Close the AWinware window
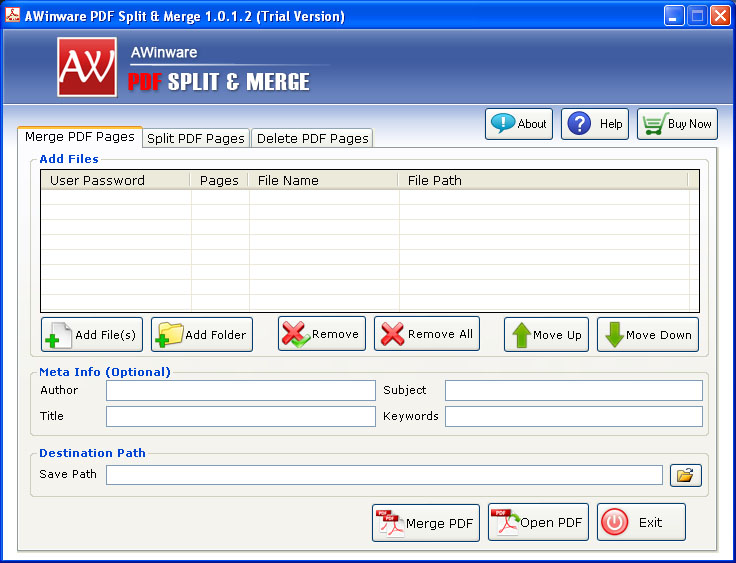This screenshot has height=563, width=736. tap(720, 16)
